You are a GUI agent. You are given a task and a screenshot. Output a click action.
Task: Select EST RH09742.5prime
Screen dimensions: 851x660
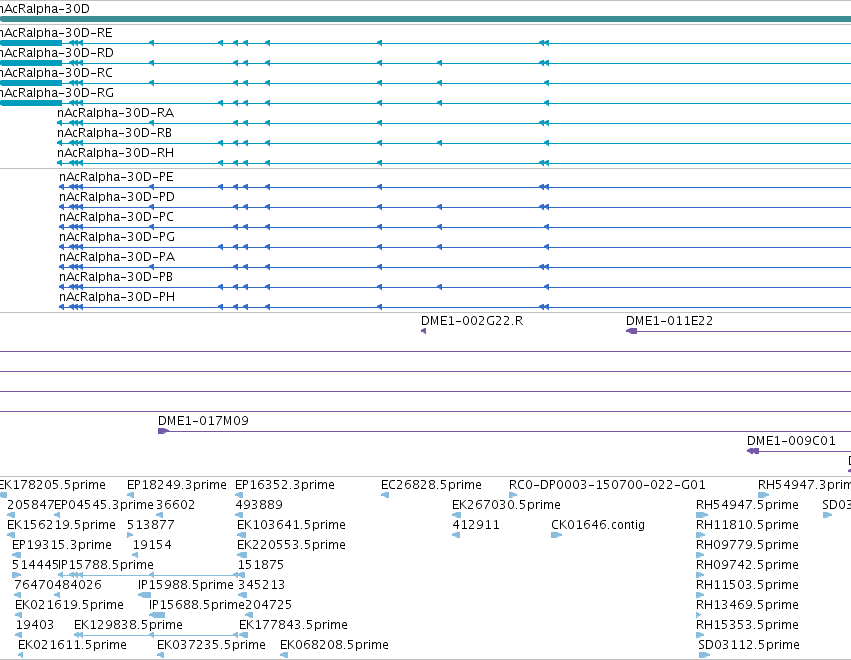pos(747,565)
